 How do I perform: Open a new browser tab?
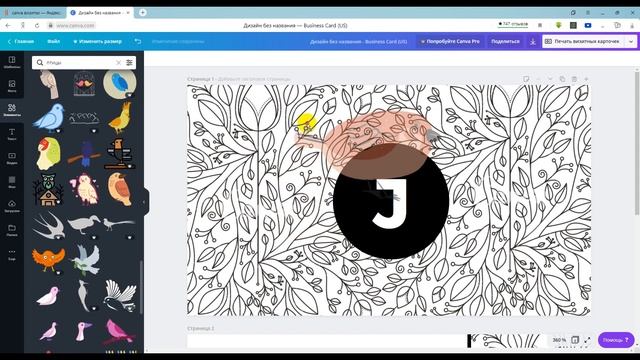[142, 13]
